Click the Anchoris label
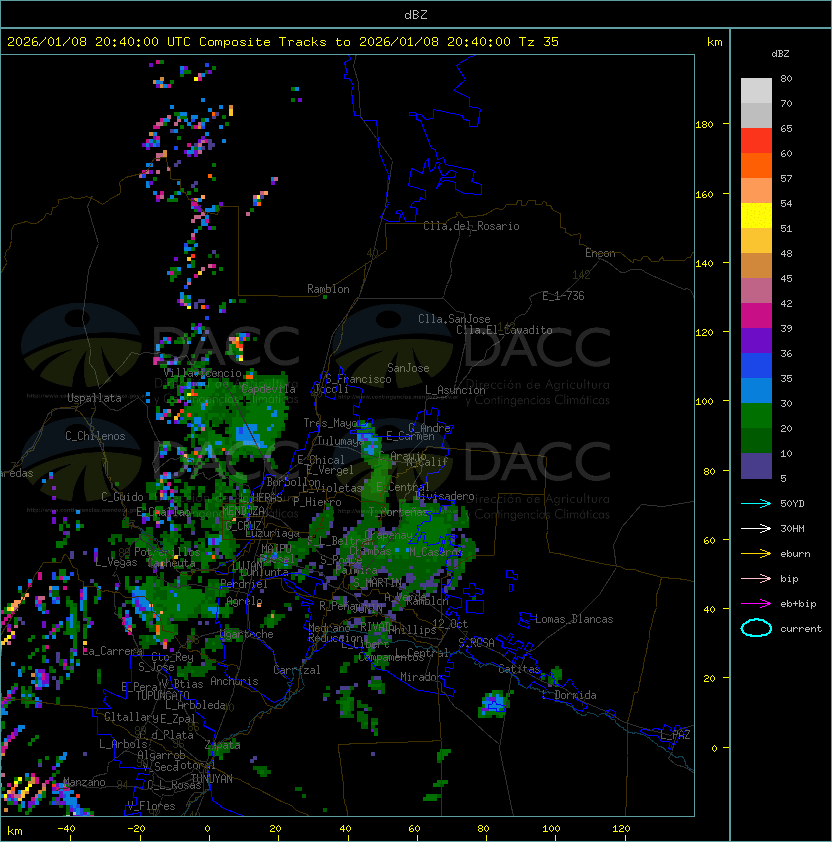The image size is (832, 842). [234, 681]
